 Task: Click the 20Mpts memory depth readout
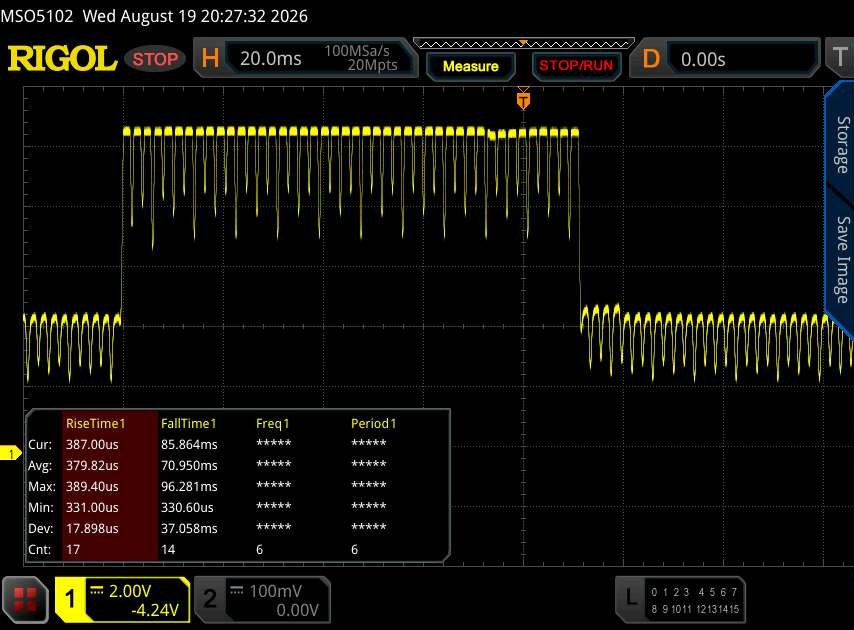click(373, 65)
